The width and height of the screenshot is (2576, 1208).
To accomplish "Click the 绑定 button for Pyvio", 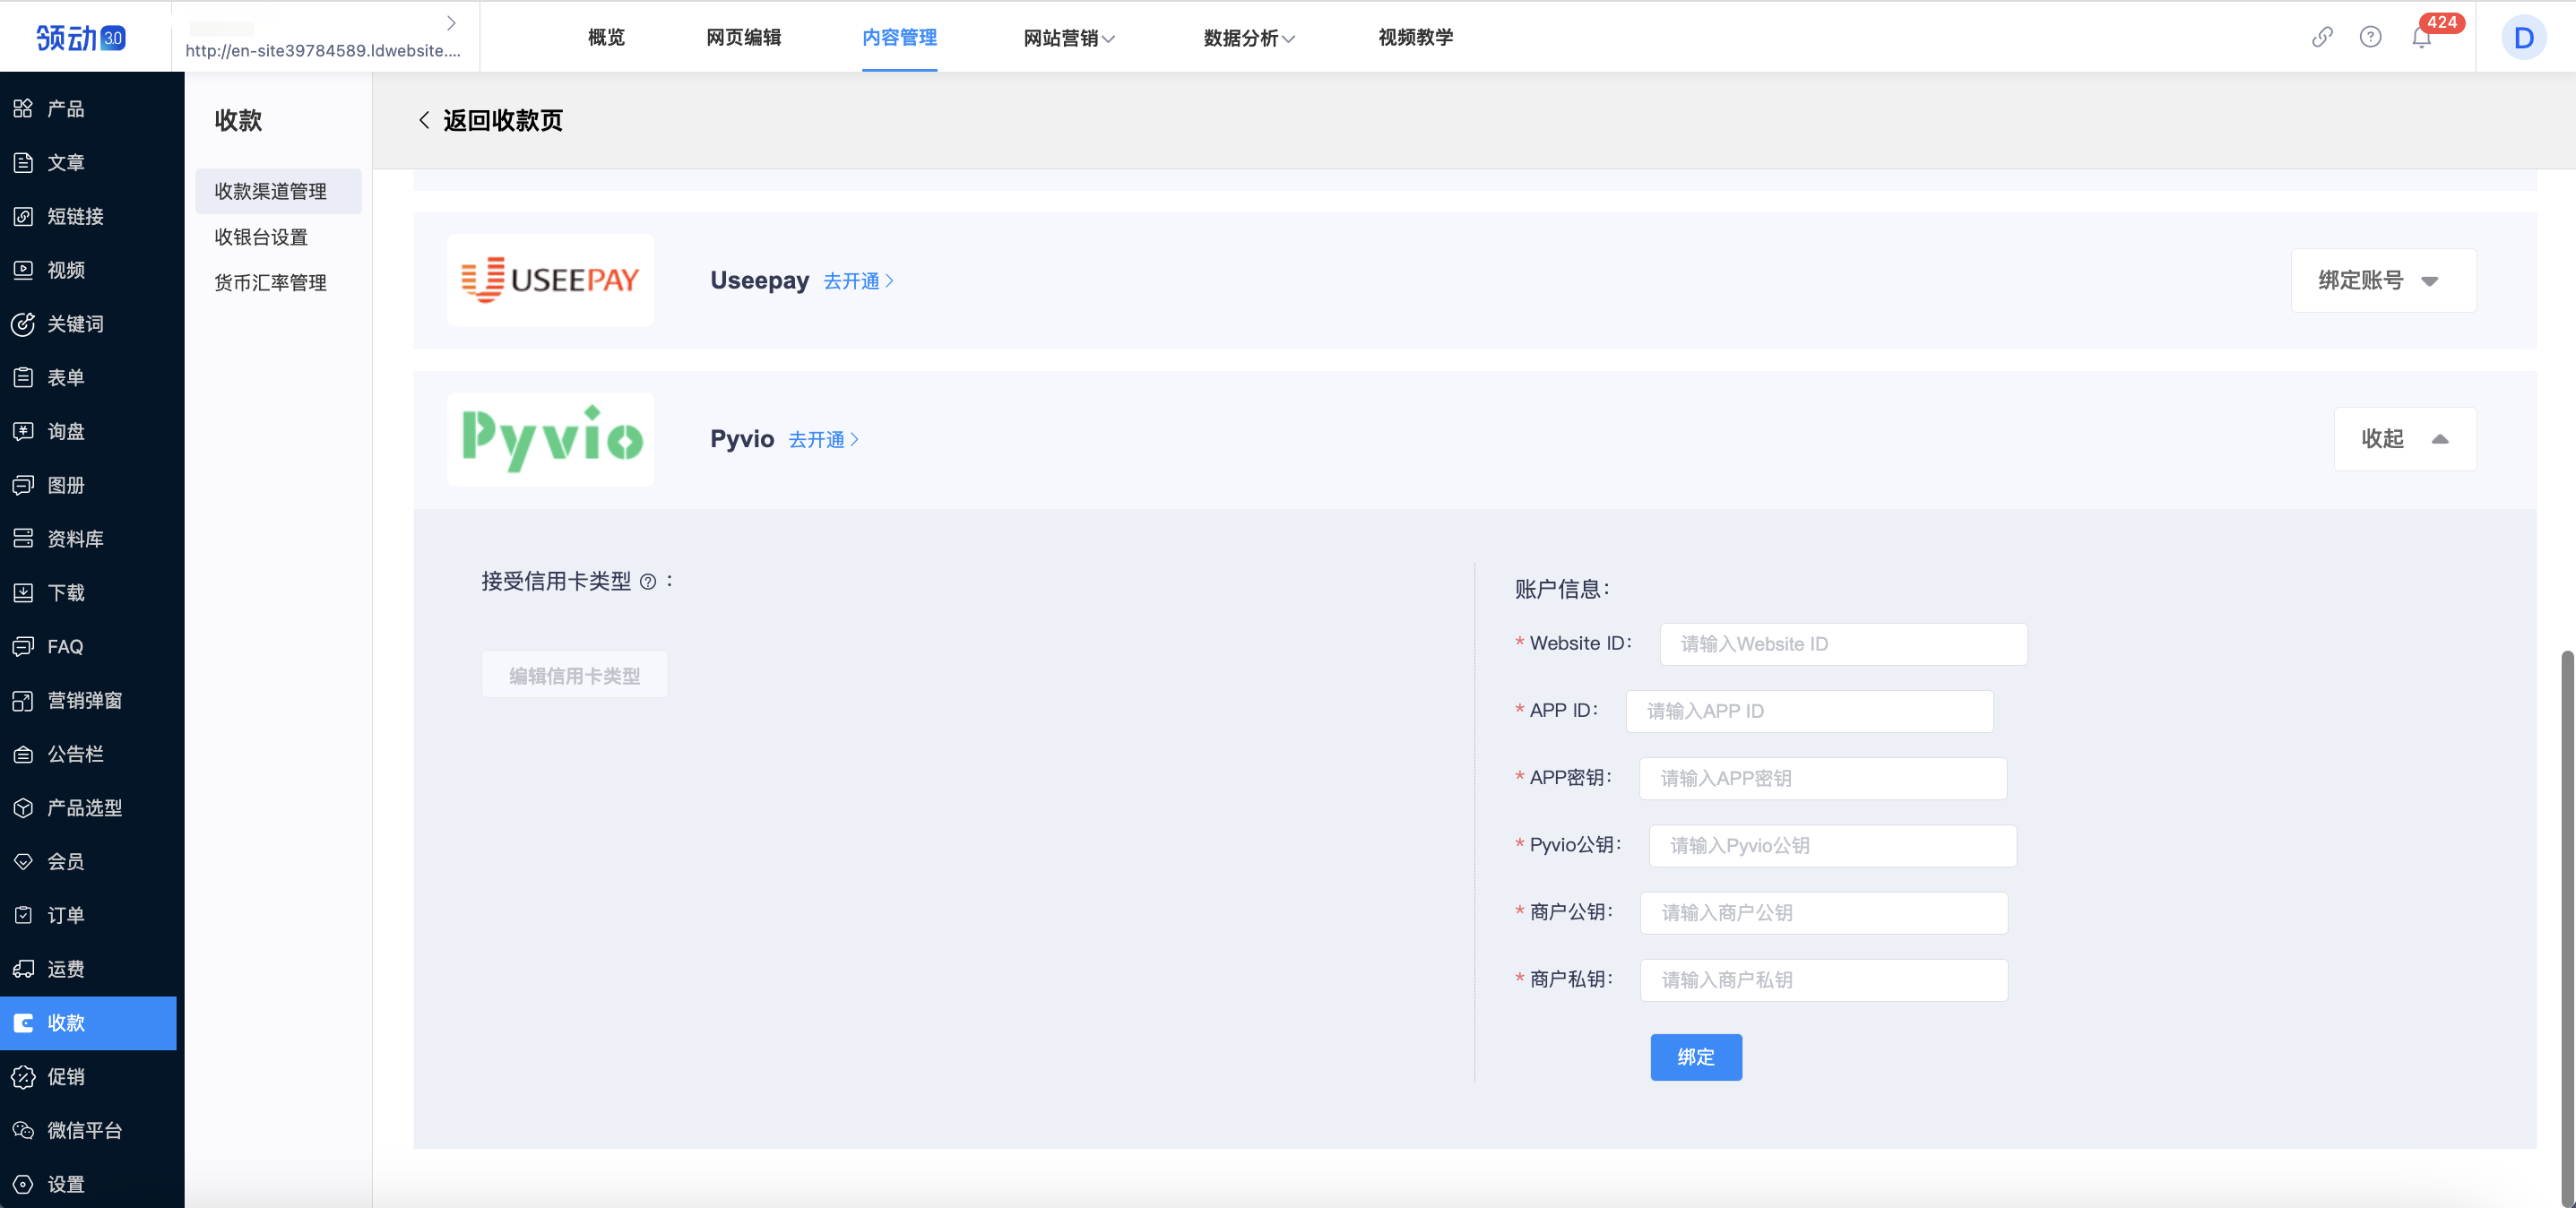I will (1696, 1057).
